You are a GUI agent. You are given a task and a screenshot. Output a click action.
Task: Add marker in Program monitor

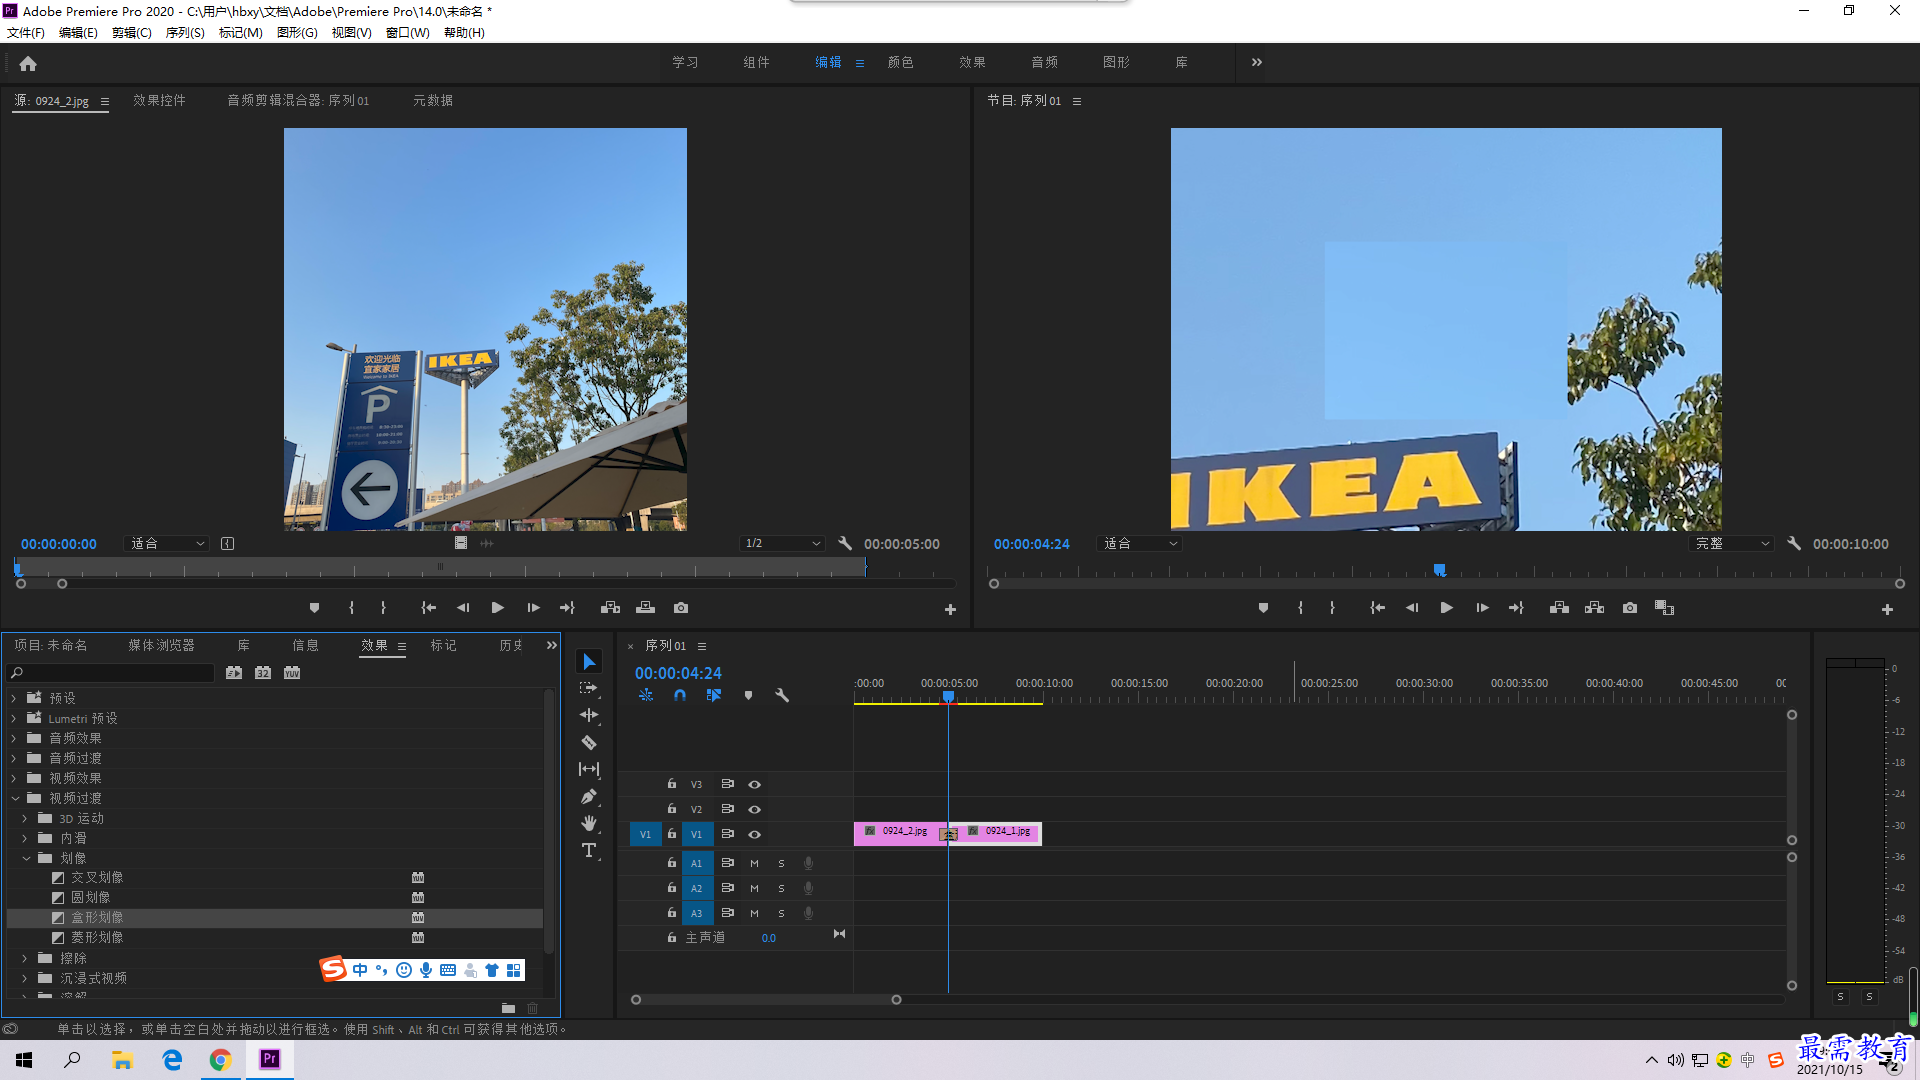[1263, 608]
